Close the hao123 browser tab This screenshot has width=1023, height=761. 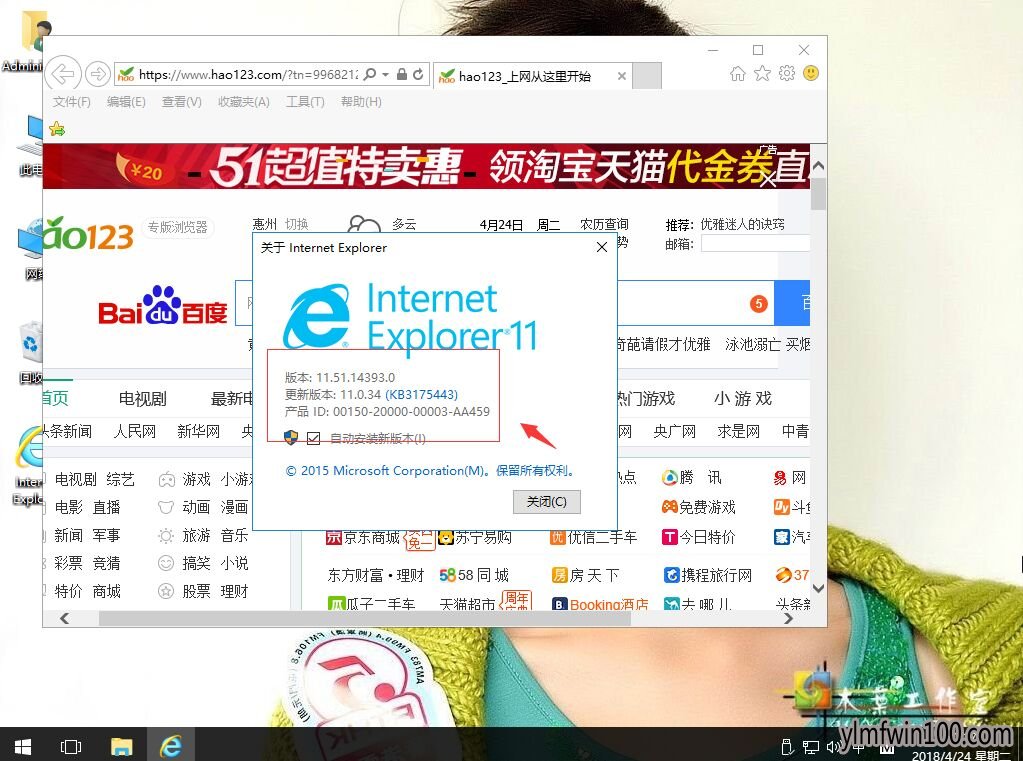point(622,76)
